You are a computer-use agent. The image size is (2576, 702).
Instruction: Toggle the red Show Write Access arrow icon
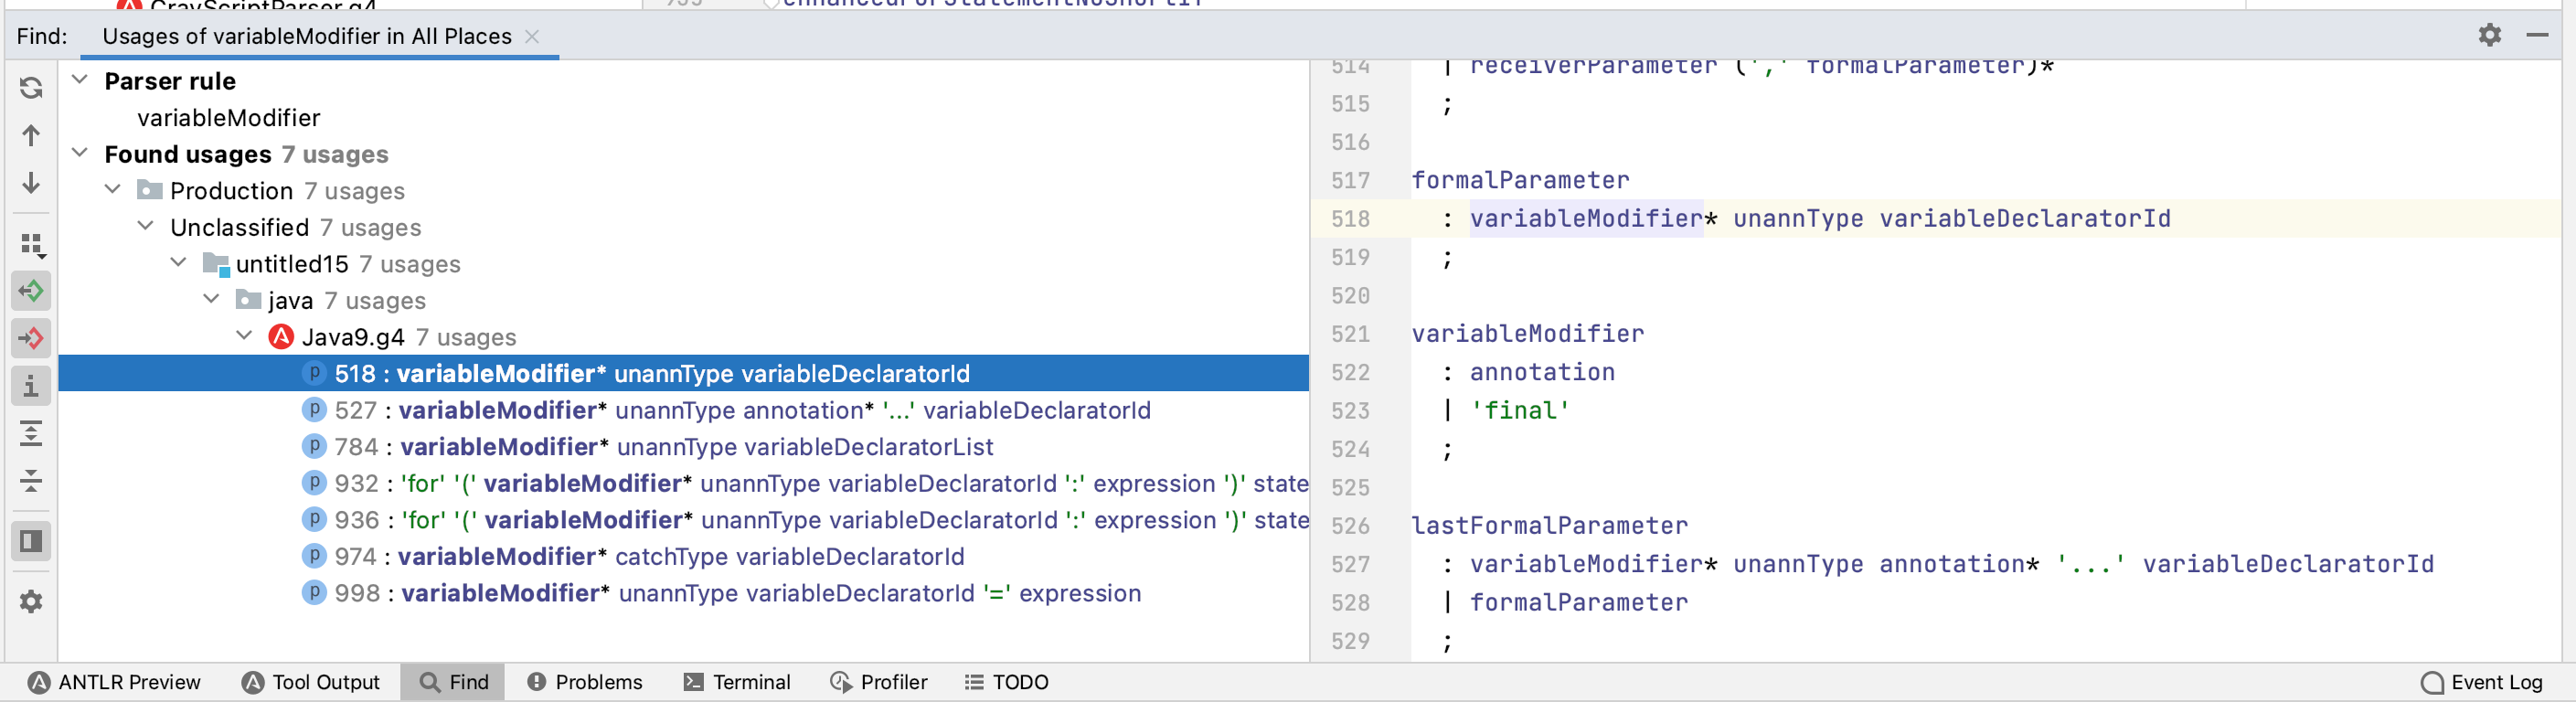(x=31, y=338)
